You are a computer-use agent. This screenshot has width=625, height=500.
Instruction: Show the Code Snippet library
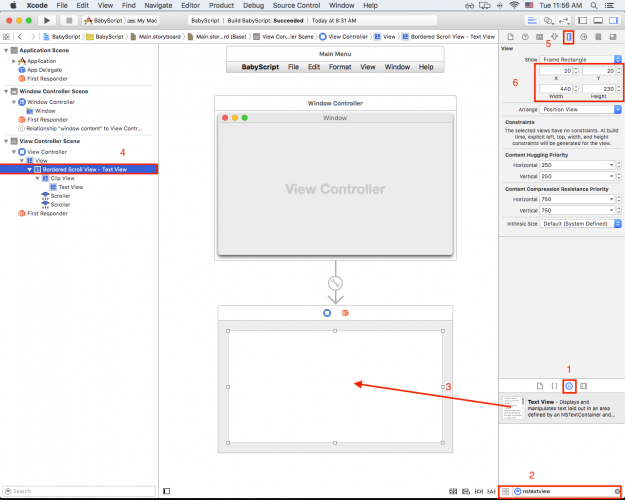(554, 386)
